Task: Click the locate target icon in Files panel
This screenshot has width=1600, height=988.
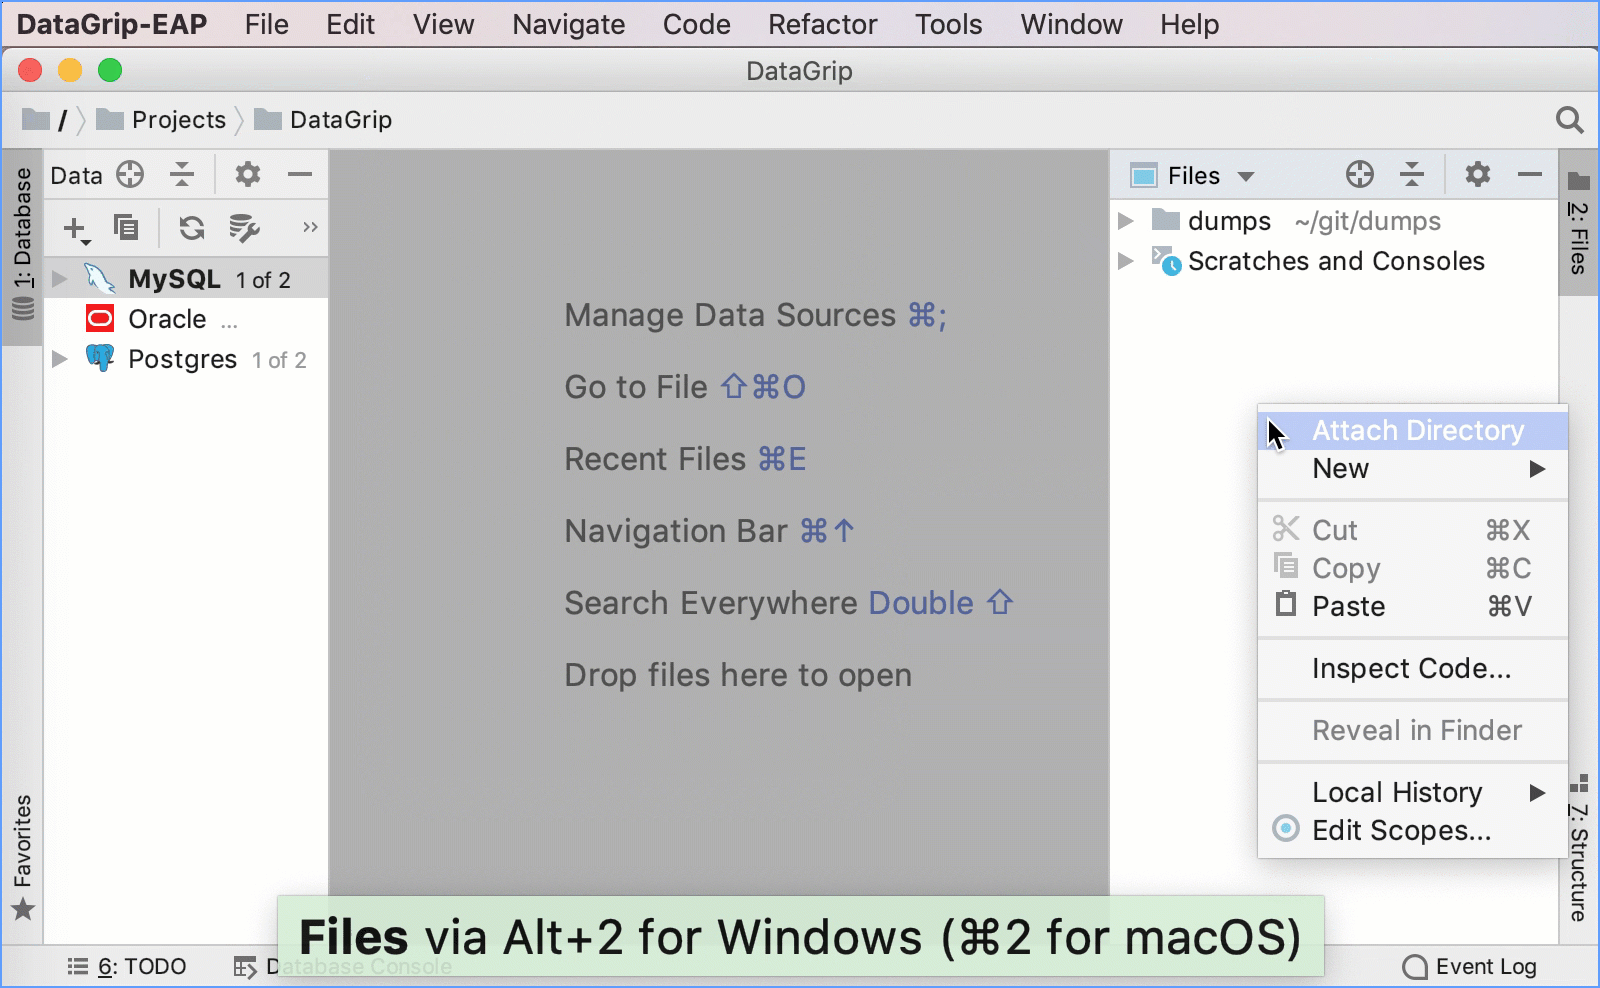Action: [x=1360, y=175]
